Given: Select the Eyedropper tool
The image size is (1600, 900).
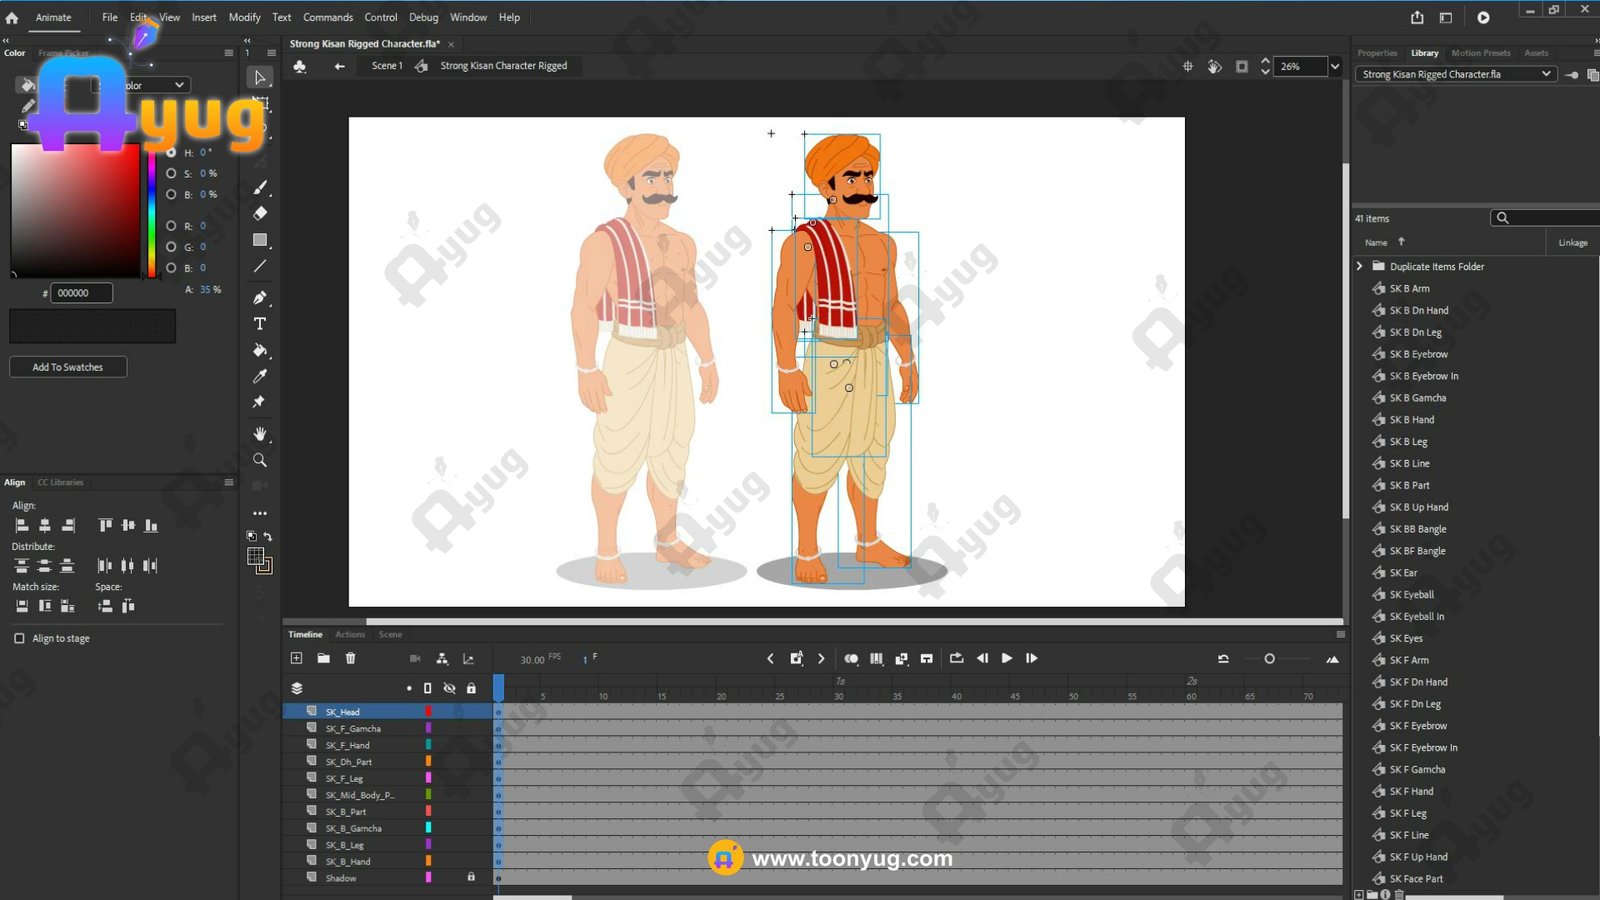Looking at the screenshot, I should tap(260, 376).
